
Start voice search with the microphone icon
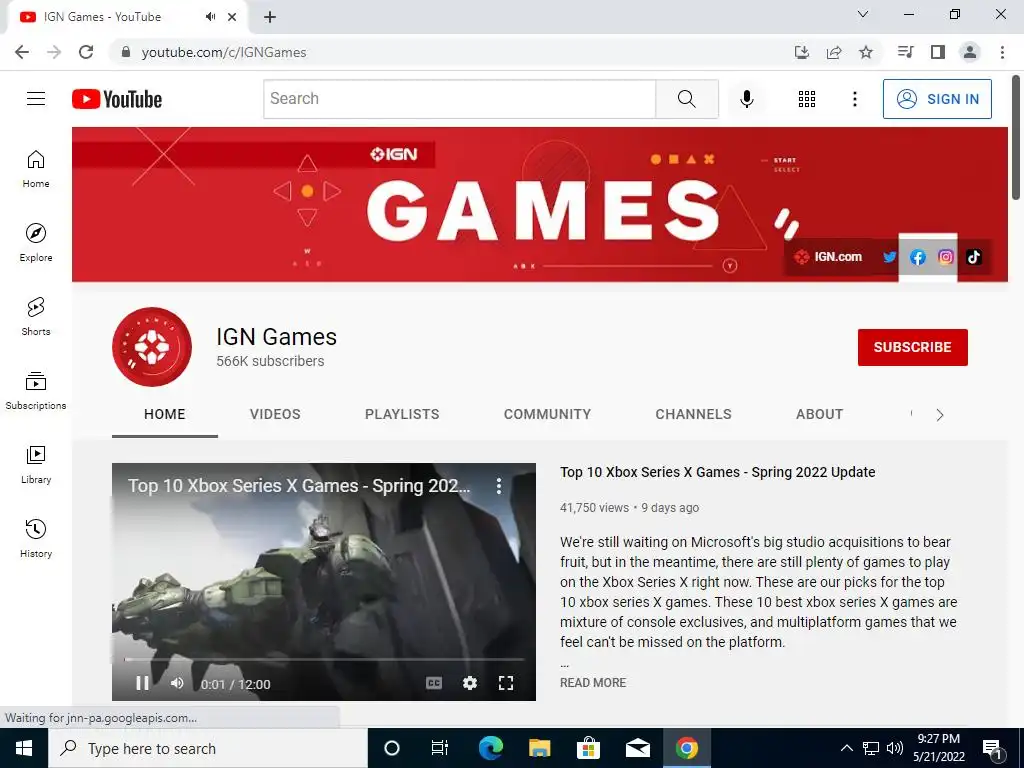coord(746,99)
